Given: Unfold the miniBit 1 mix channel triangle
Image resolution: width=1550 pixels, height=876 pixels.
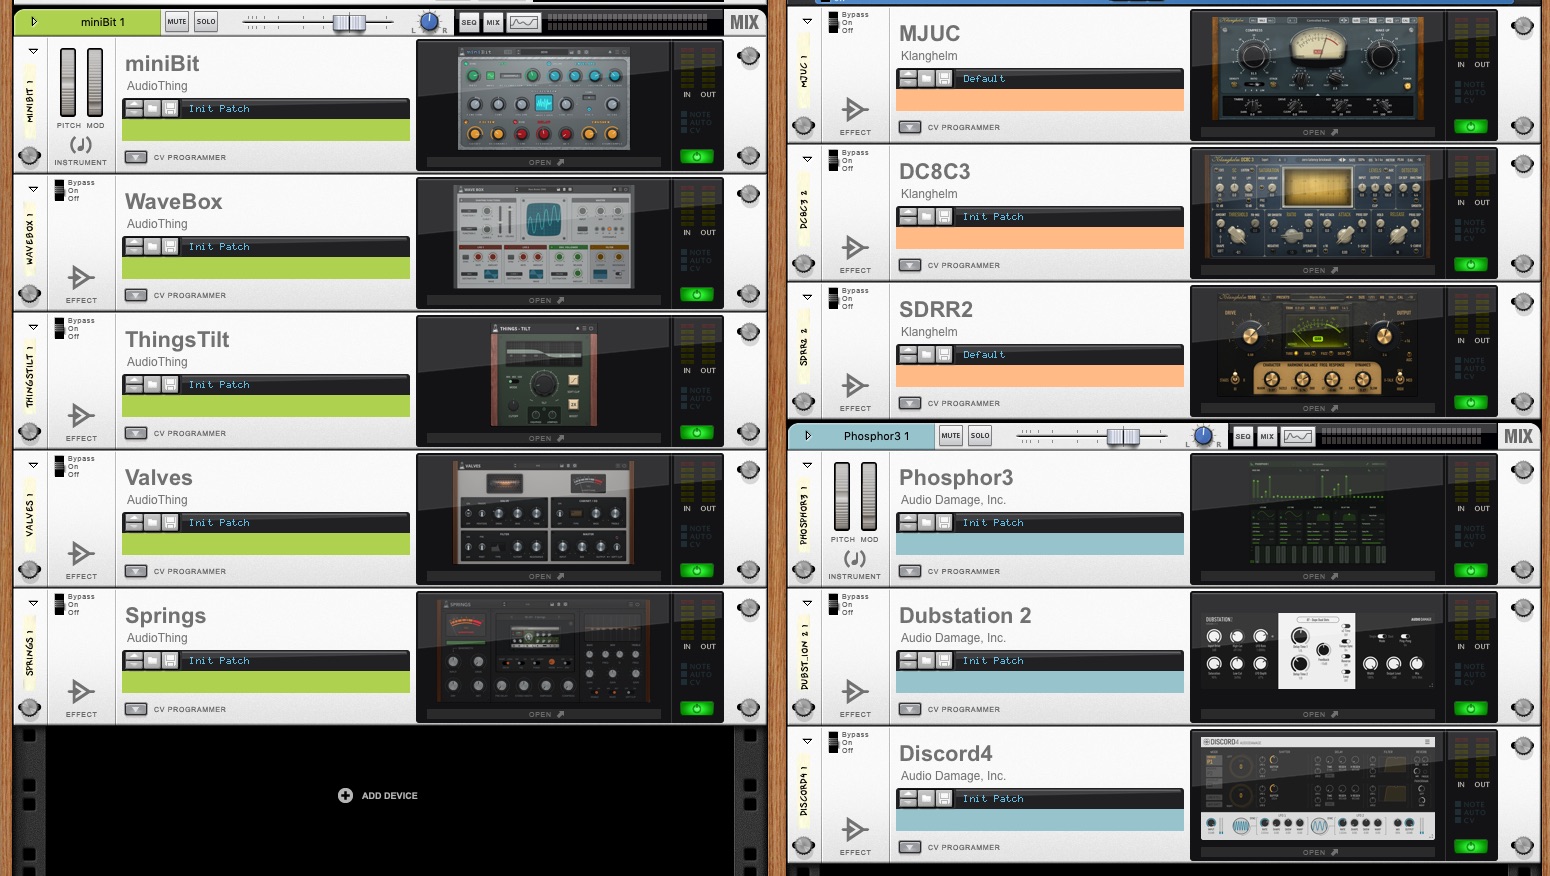Looking at the screenshot, I should click(x=33, y=22).
